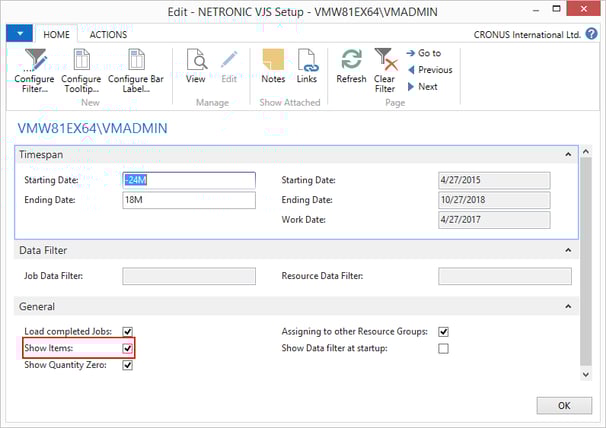Clear Filter in Page group
606x428 pixels.
click(x=385, y=71)
